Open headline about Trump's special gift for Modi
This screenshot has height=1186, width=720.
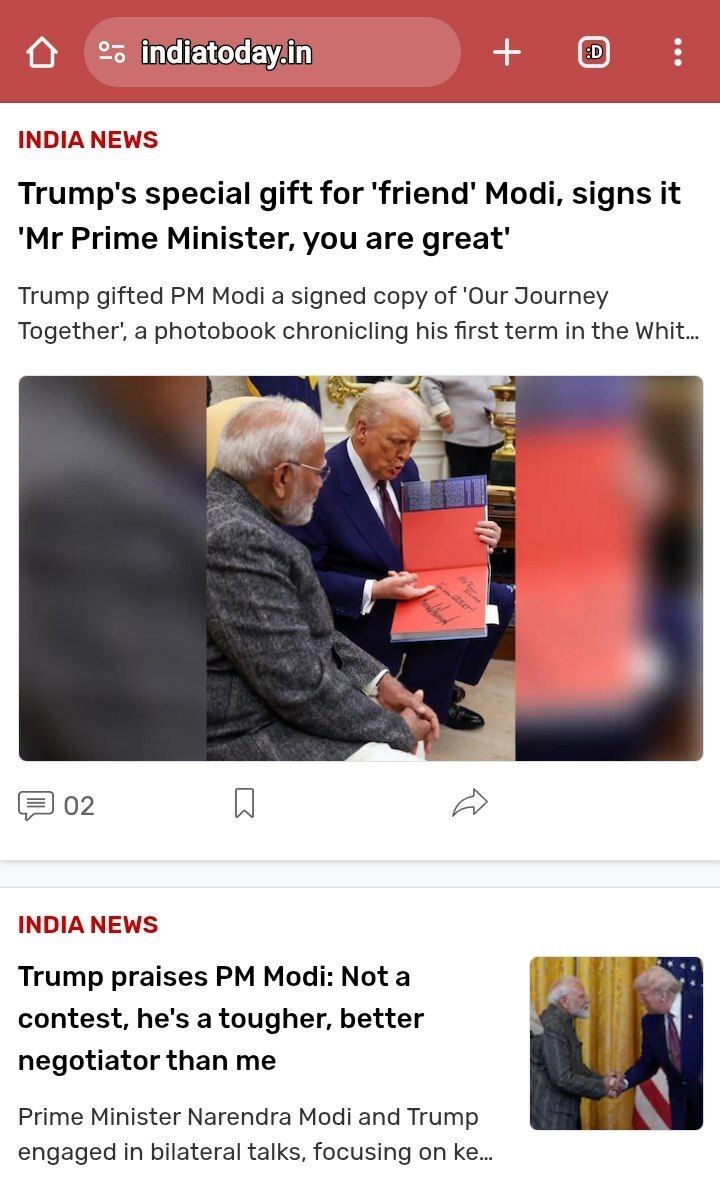349,216
